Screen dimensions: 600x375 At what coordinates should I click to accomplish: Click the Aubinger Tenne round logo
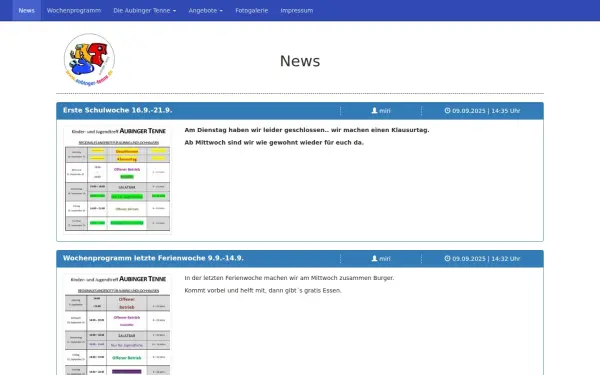89,60
